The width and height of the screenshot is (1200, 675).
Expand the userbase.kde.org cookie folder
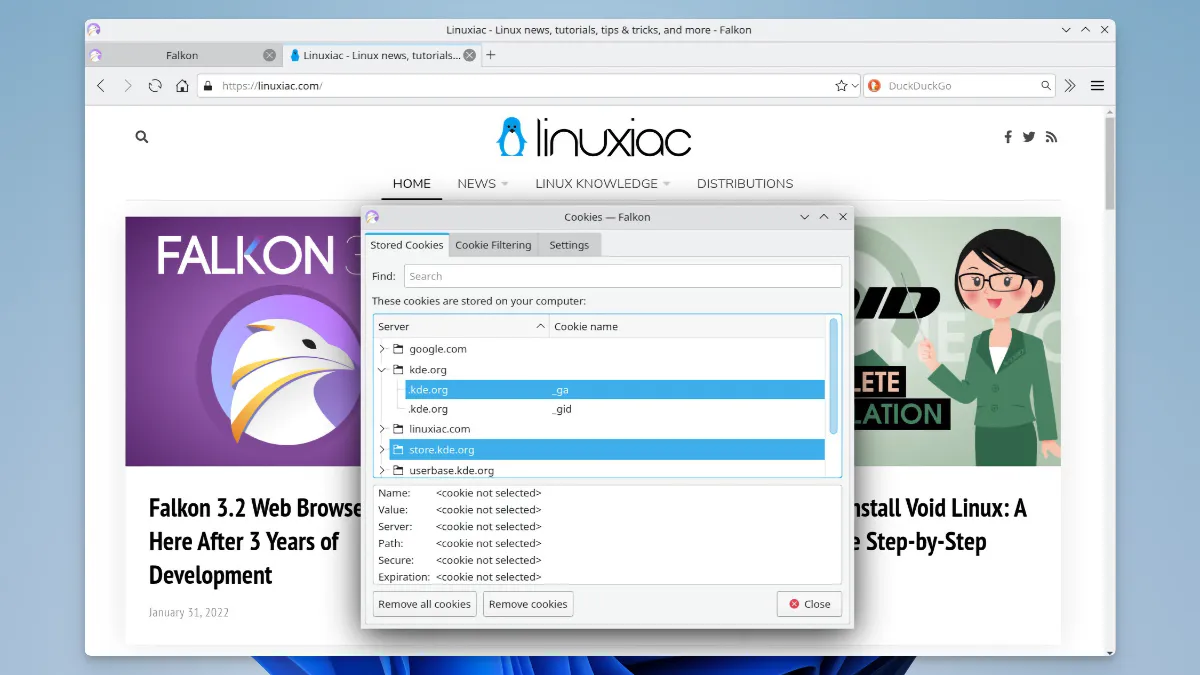click(x=382, y=470)
